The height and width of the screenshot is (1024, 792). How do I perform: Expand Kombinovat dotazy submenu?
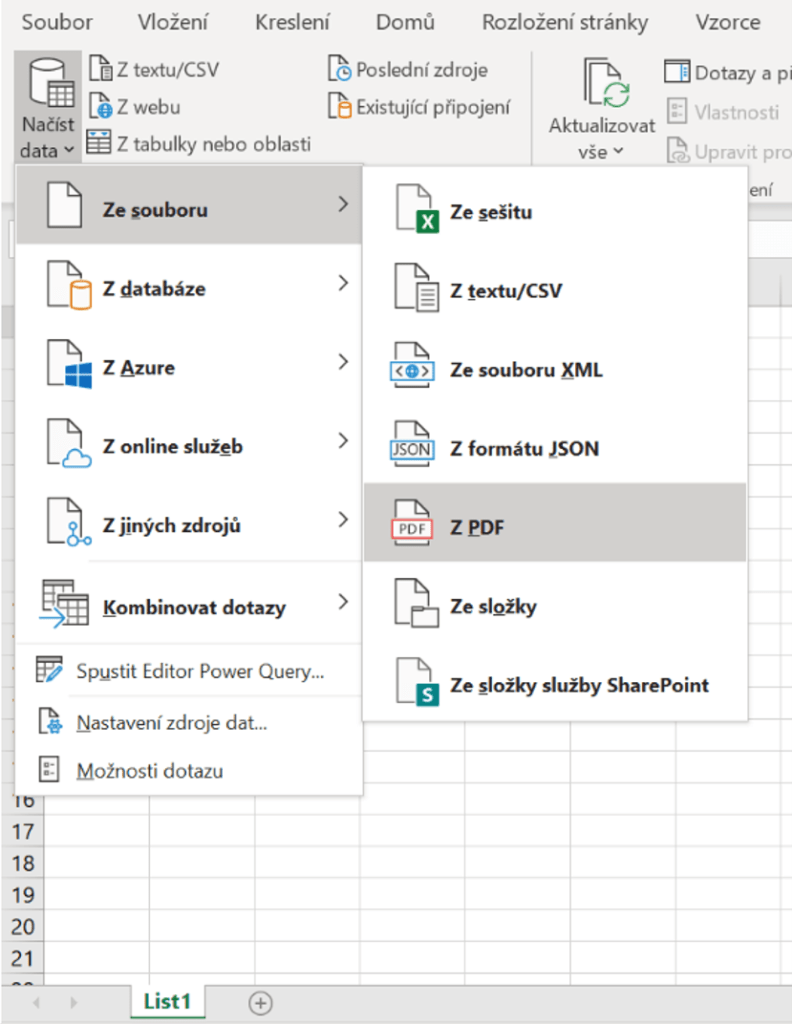pyautogui.click(x=343, y=602)
